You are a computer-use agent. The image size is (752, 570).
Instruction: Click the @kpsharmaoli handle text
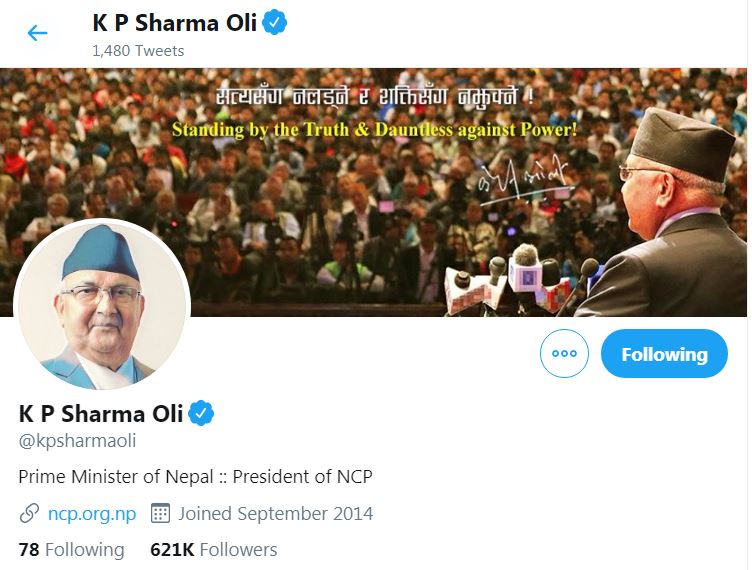[78, 441]
